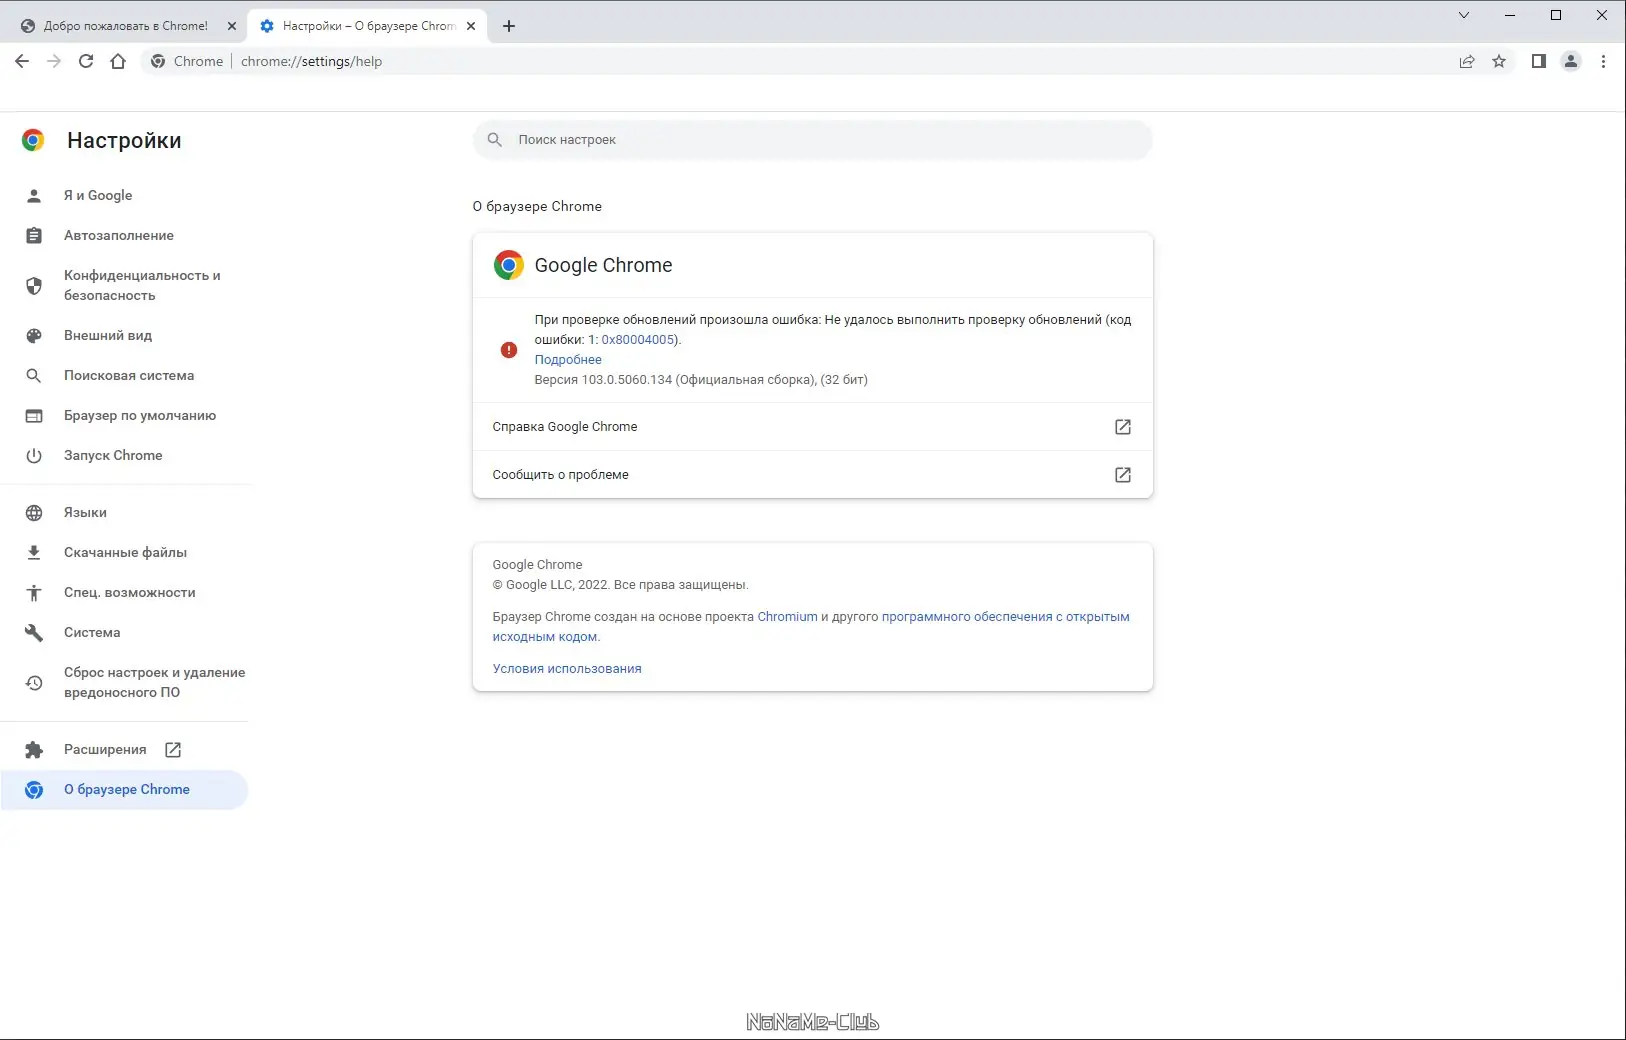Select Конфиденциальность и безопасность in sidebar

pos(141,285)
